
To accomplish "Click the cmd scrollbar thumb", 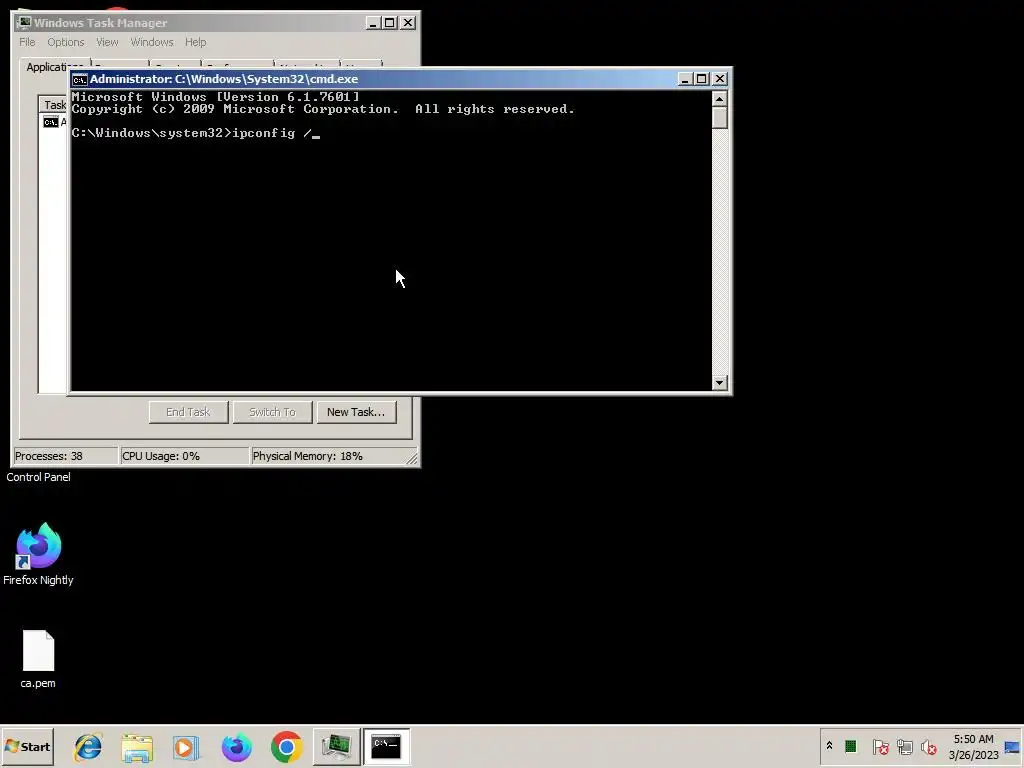I will tap(720, 118).
